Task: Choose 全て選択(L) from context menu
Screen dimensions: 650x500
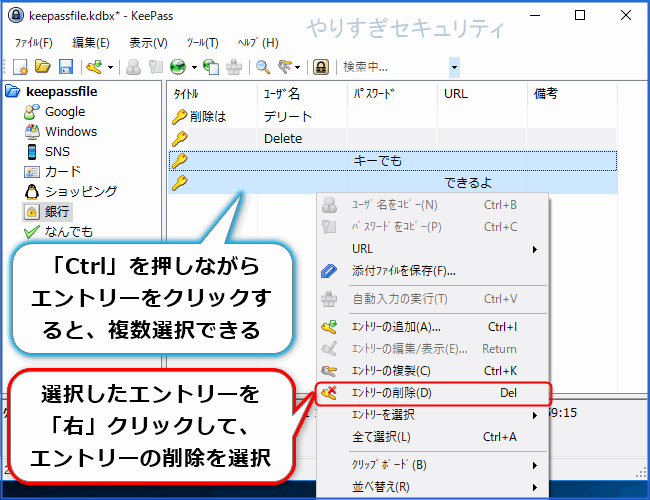Action: [433, 437]
